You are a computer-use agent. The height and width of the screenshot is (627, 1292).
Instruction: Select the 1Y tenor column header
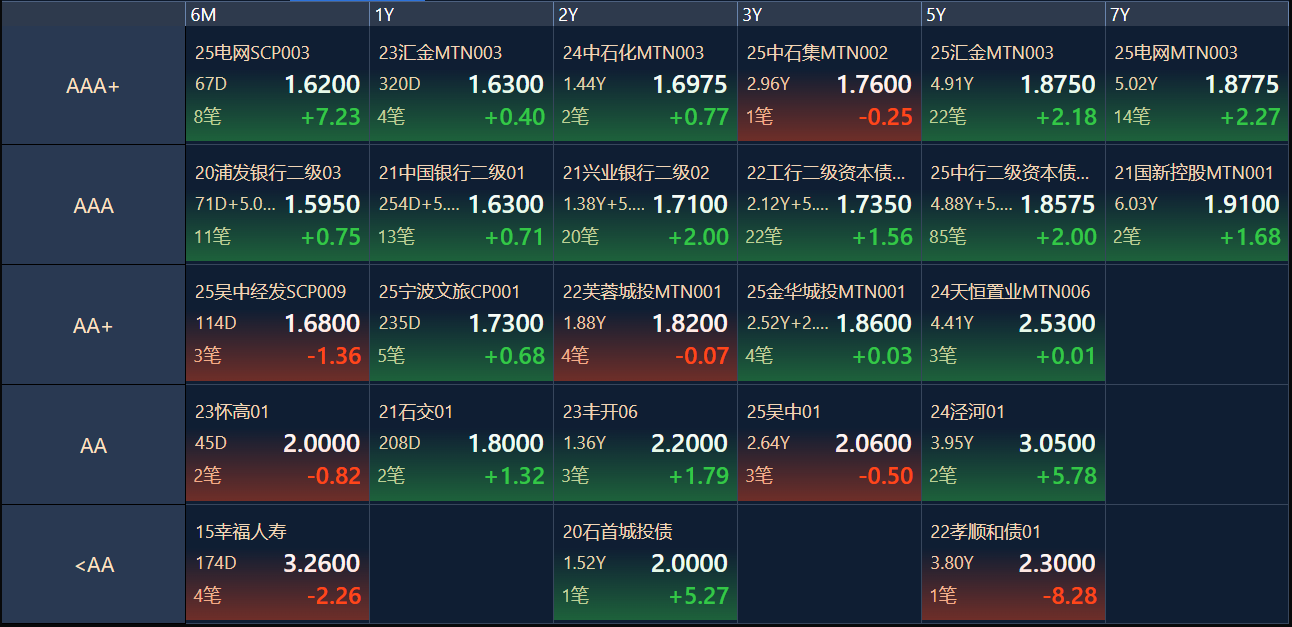(x=461, y=14)
